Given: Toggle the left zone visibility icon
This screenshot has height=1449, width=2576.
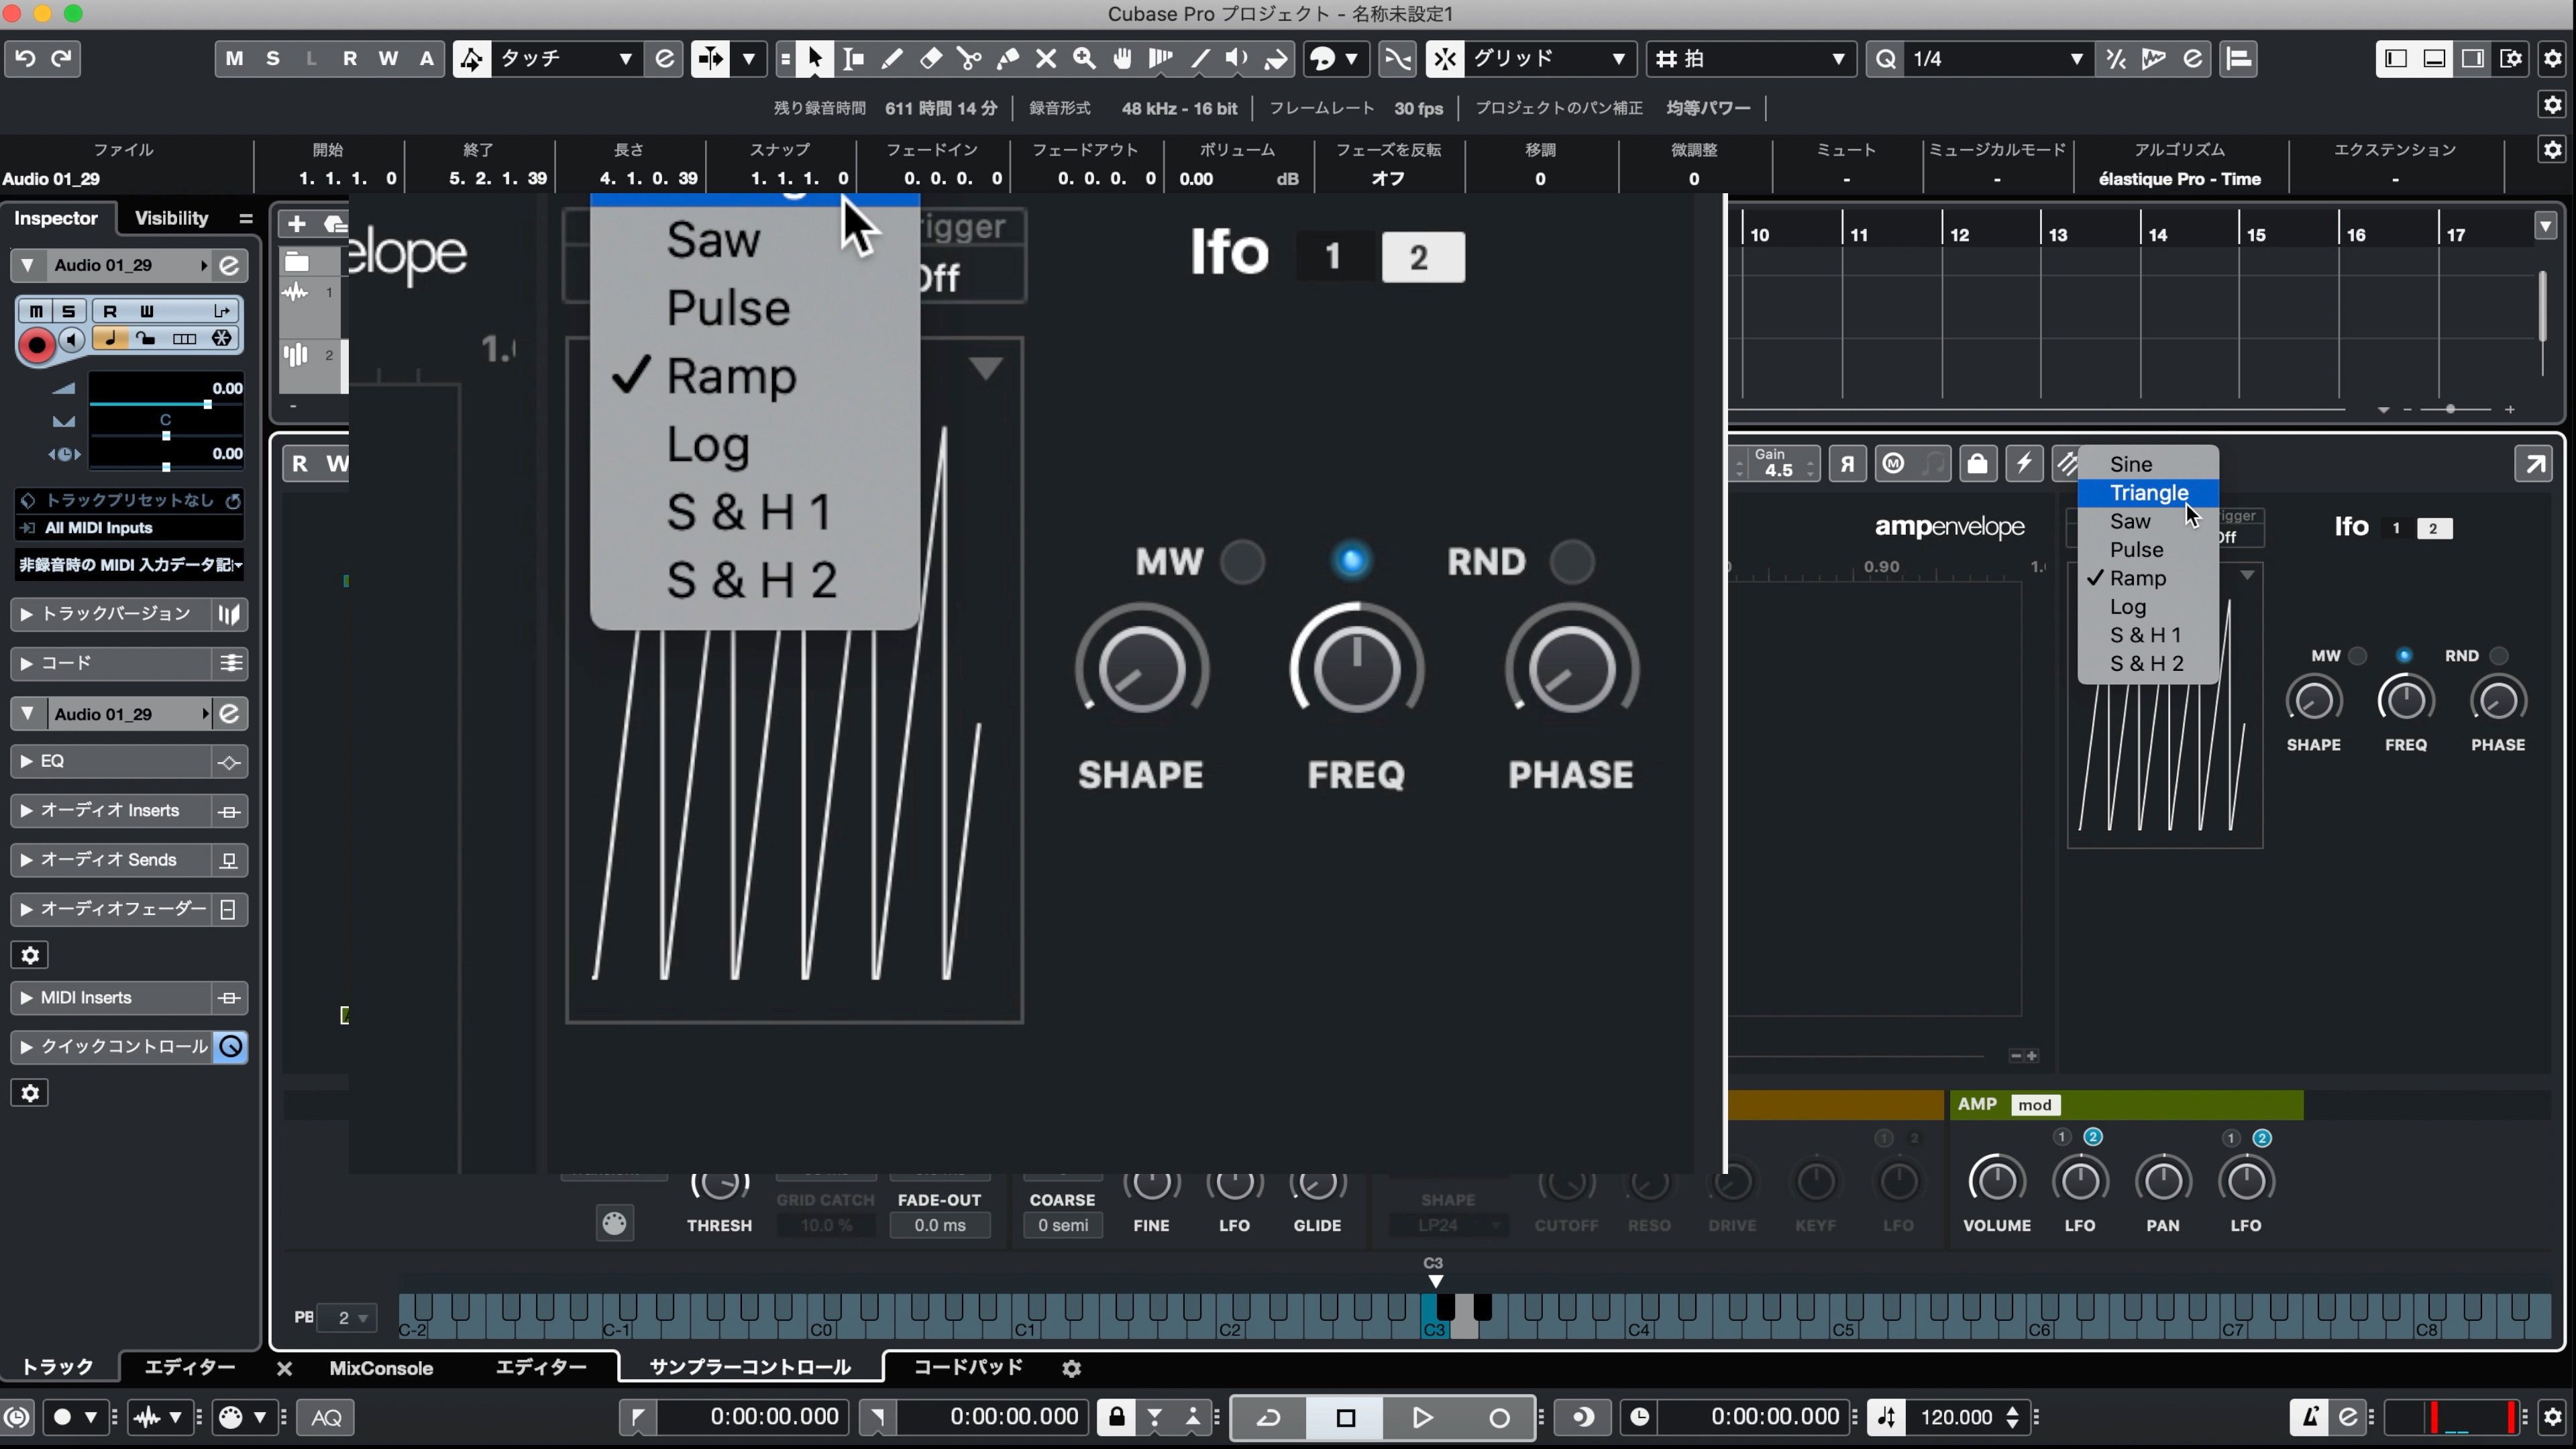Looking at the screenshot, I should (x=2396, y=59).
